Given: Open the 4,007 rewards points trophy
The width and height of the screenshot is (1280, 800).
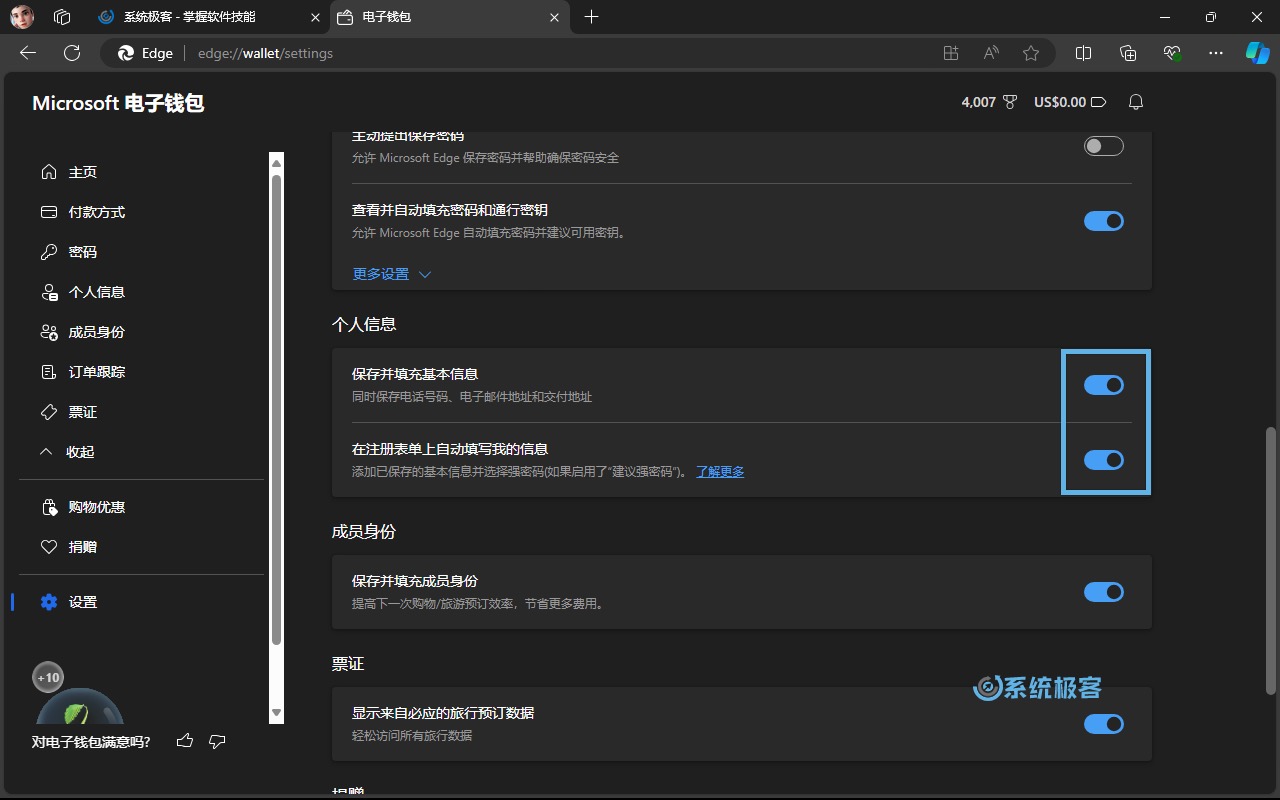Looking at the screenshot, I should click(989, 102).
